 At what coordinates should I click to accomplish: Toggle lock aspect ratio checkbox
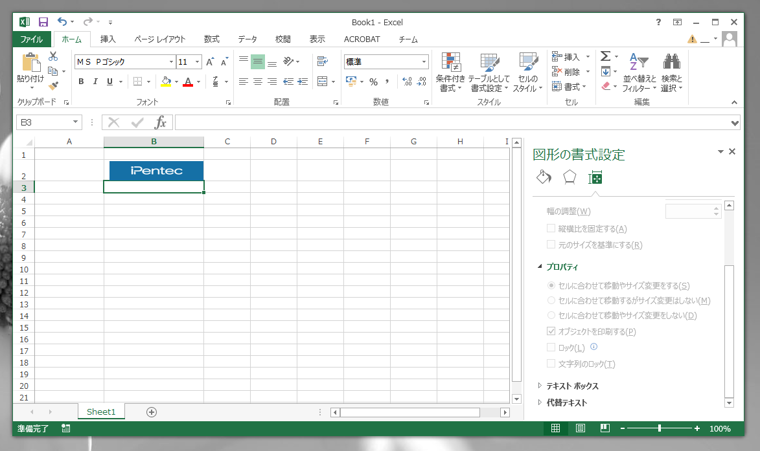tap(551, 228)
